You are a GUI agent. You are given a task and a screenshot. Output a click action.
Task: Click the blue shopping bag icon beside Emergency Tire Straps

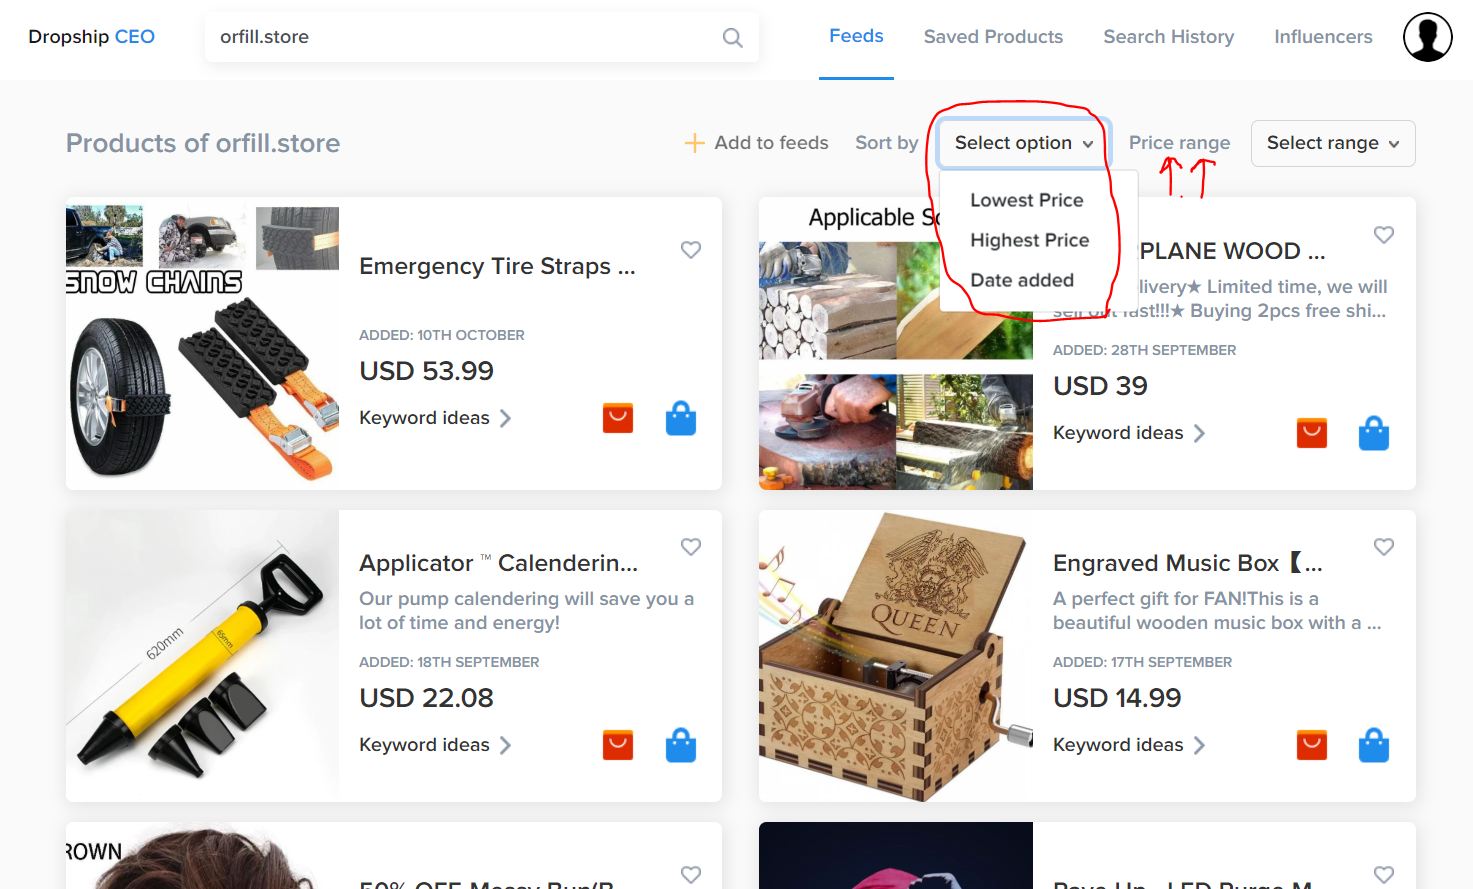pyautogui.click(x=681, y=418)
